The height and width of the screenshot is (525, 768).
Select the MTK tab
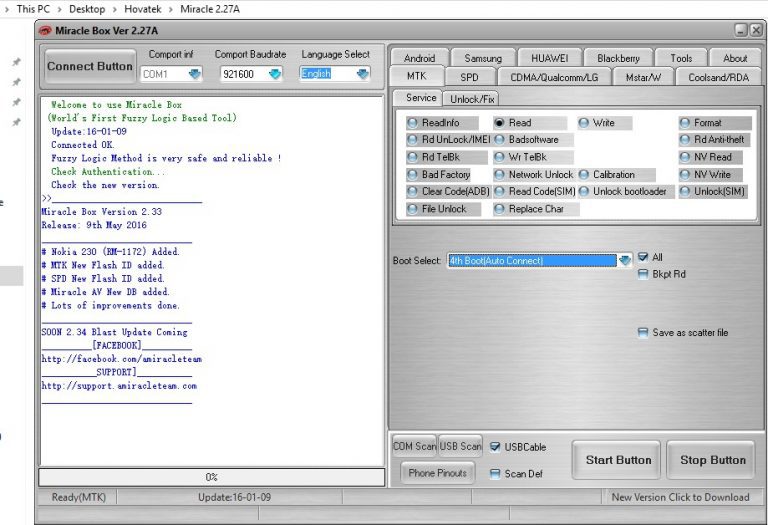[416, 76]
